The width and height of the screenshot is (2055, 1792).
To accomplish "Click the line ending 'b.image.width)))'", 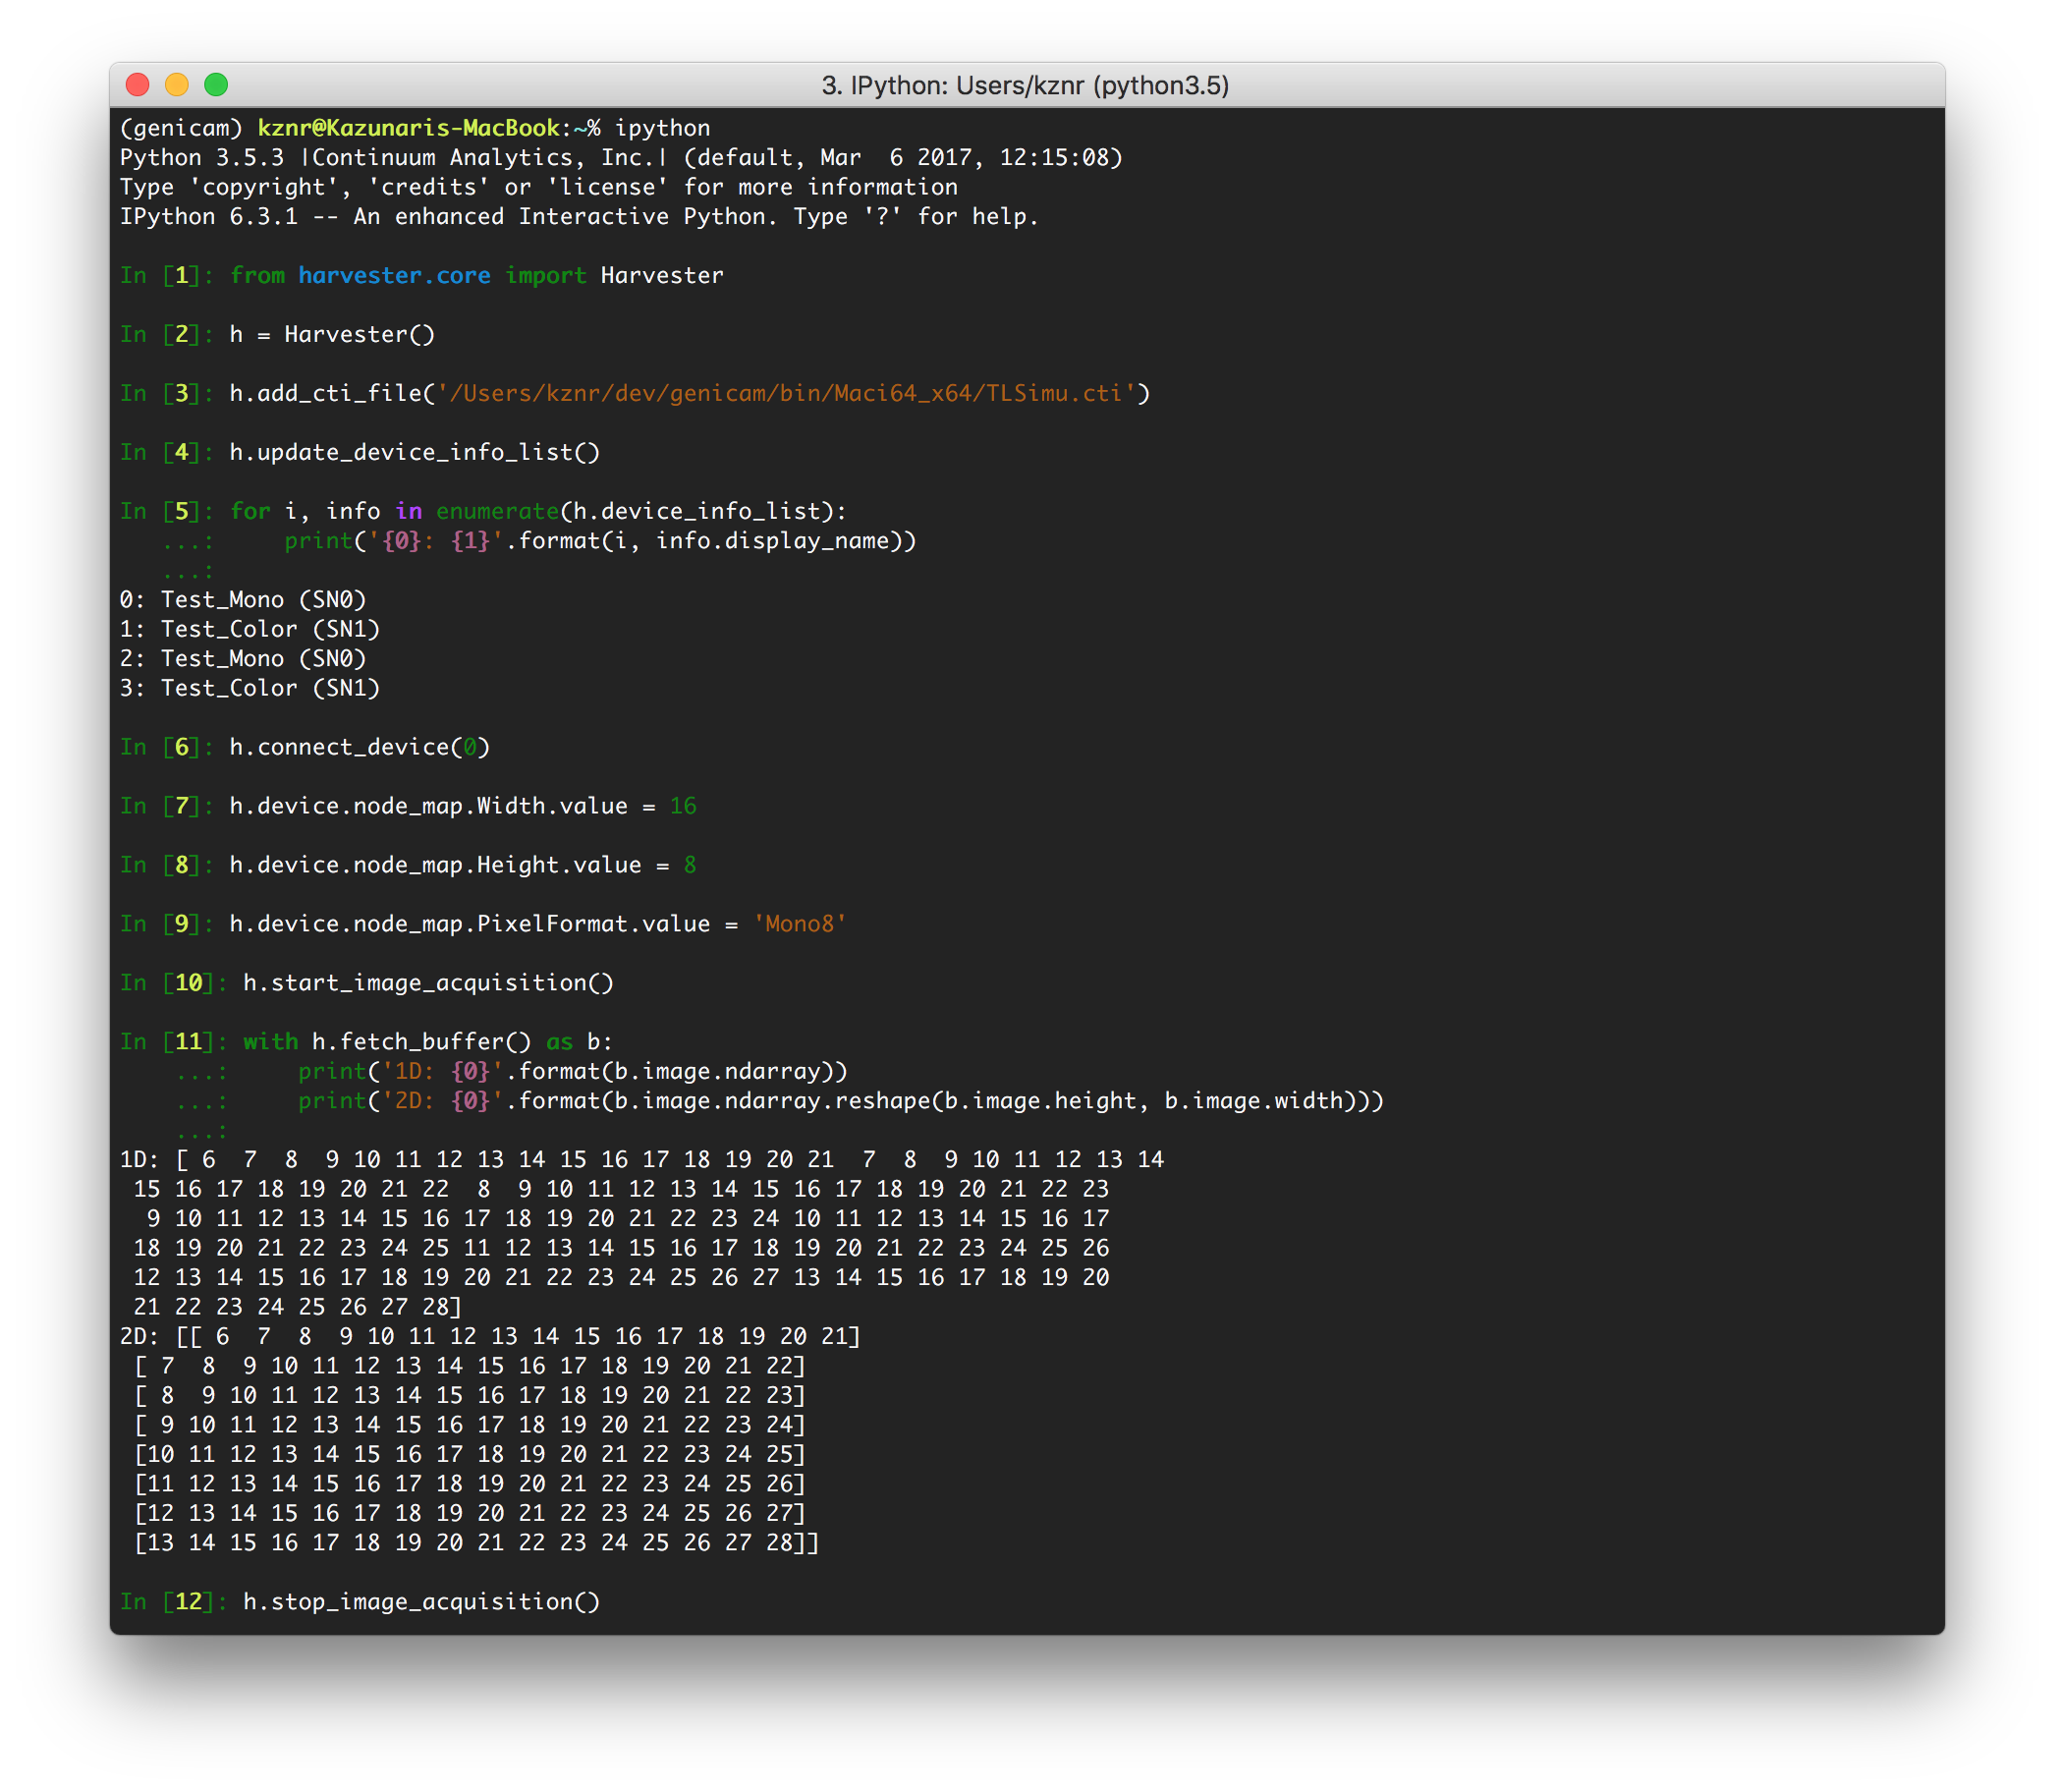I will [841, 1101].
